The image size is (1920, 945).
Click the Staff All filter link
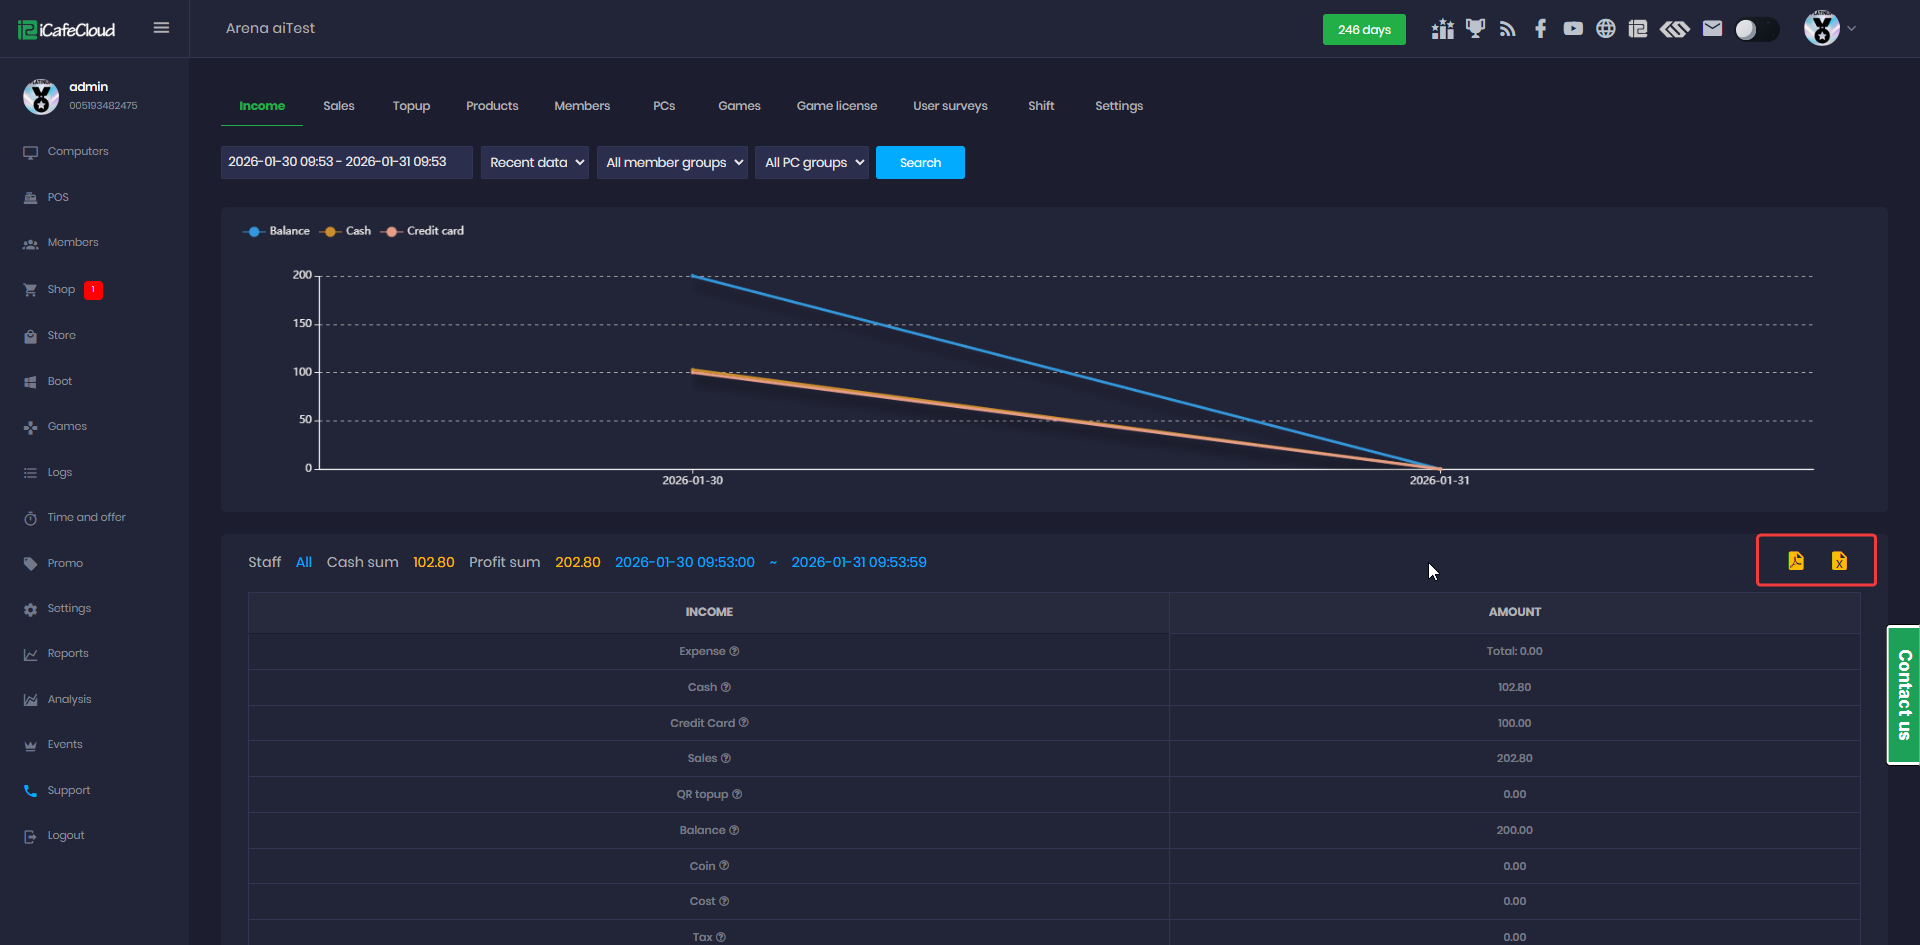tap(304, 562)
